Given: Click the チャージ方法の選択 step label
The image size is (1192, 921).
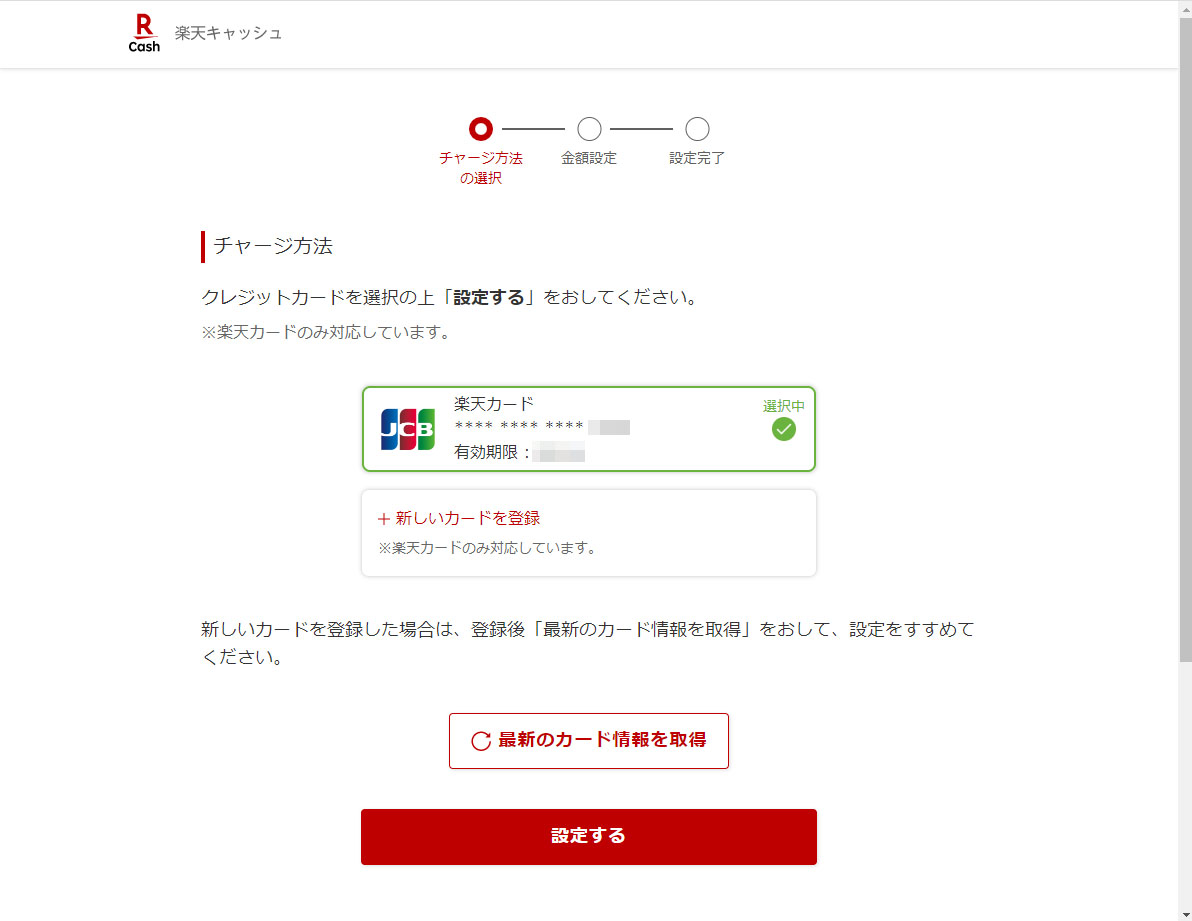Looking at the screenshot, I should 480,168.
